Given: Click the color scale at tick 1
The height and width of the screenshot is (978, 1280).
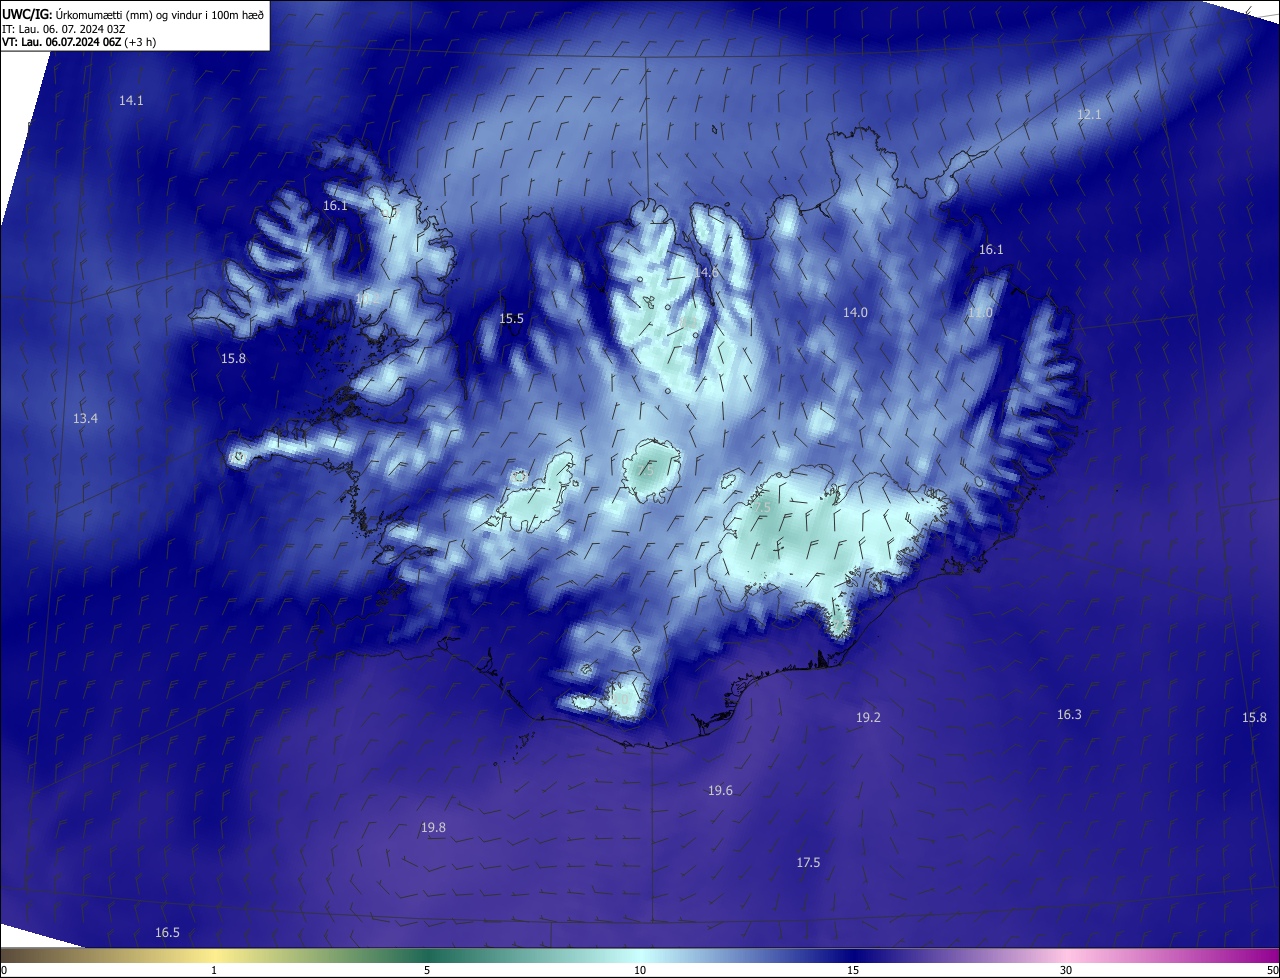Looking at the screenshot, I should click(x=214, y=970).
